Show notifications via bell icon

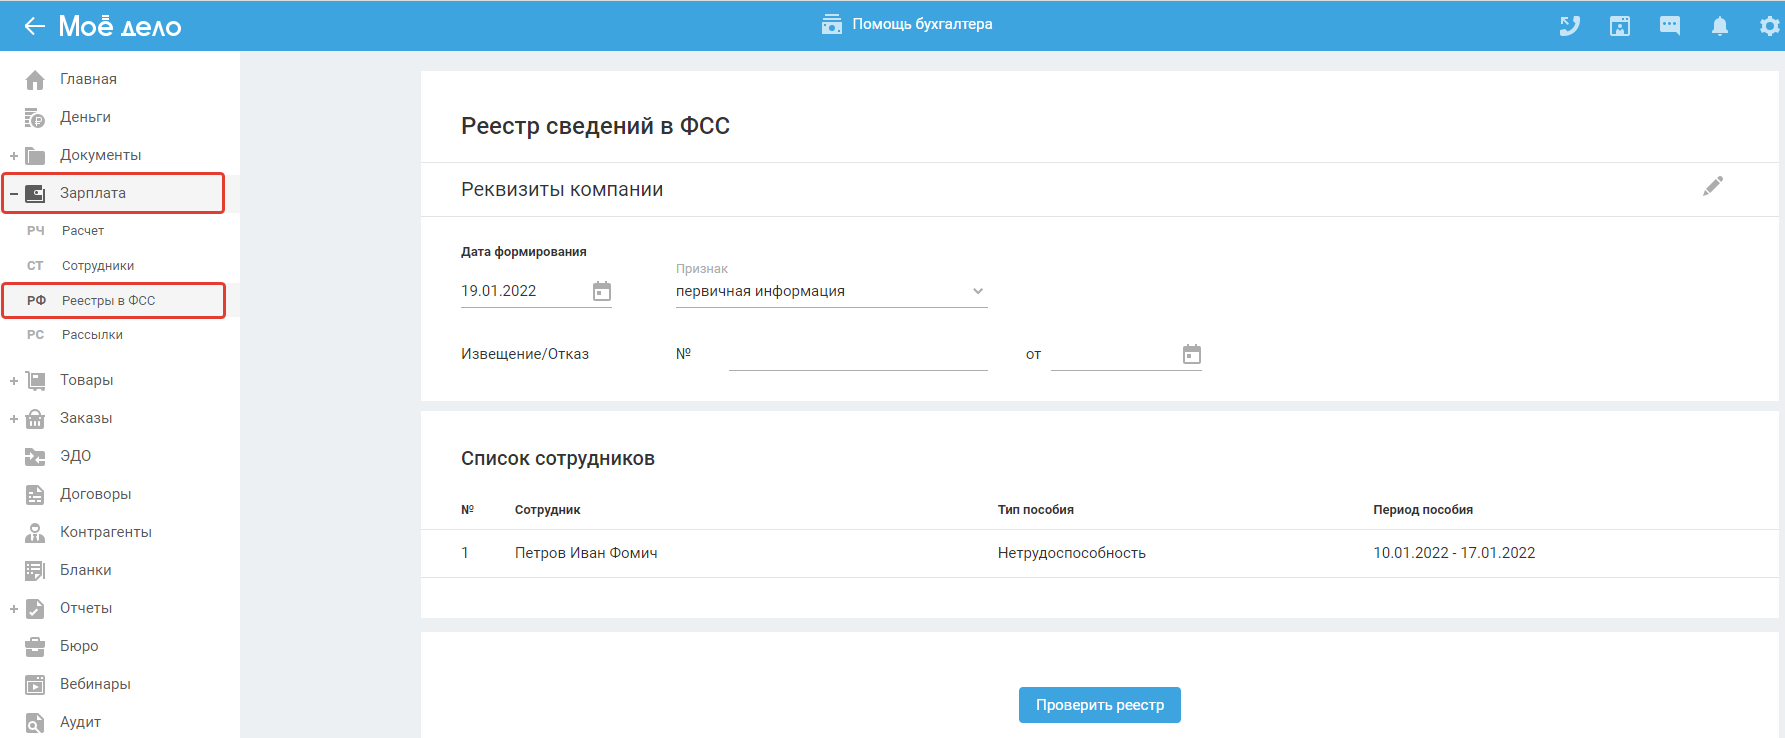pos(1720,26)
